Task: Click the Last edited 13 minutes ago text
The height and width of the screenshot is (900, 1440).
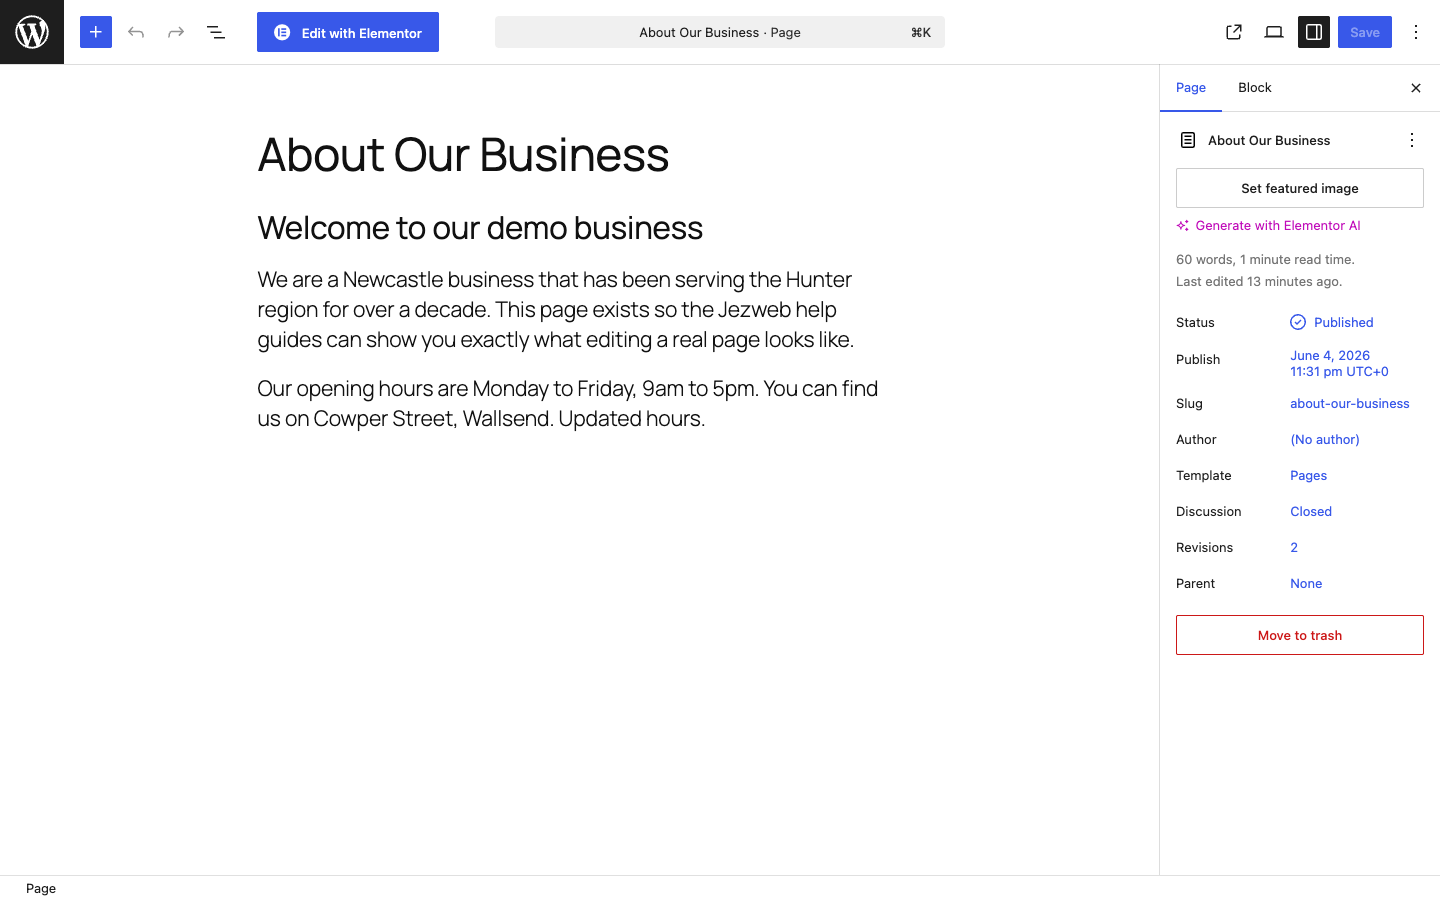Action: [1259, 281]
